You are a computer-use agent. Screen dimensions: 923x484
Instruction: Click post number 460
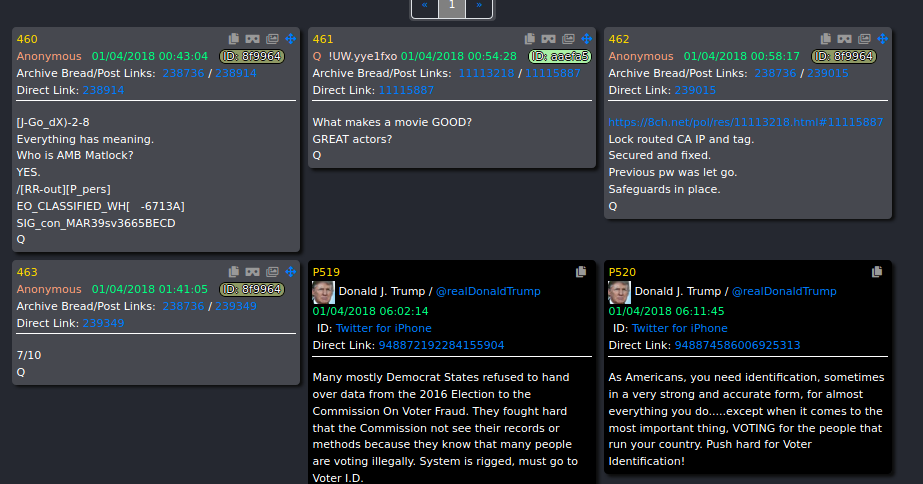pyautogui.click(x=27, y=39)
